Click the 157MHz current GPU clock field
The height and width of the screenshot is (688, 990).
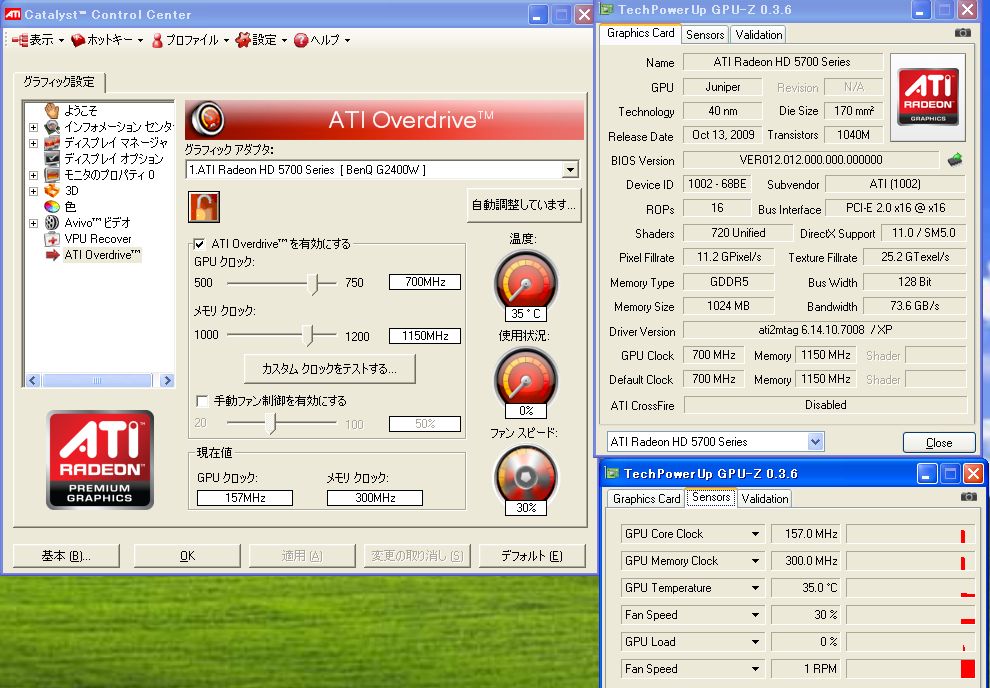click(x=245, y=498)
